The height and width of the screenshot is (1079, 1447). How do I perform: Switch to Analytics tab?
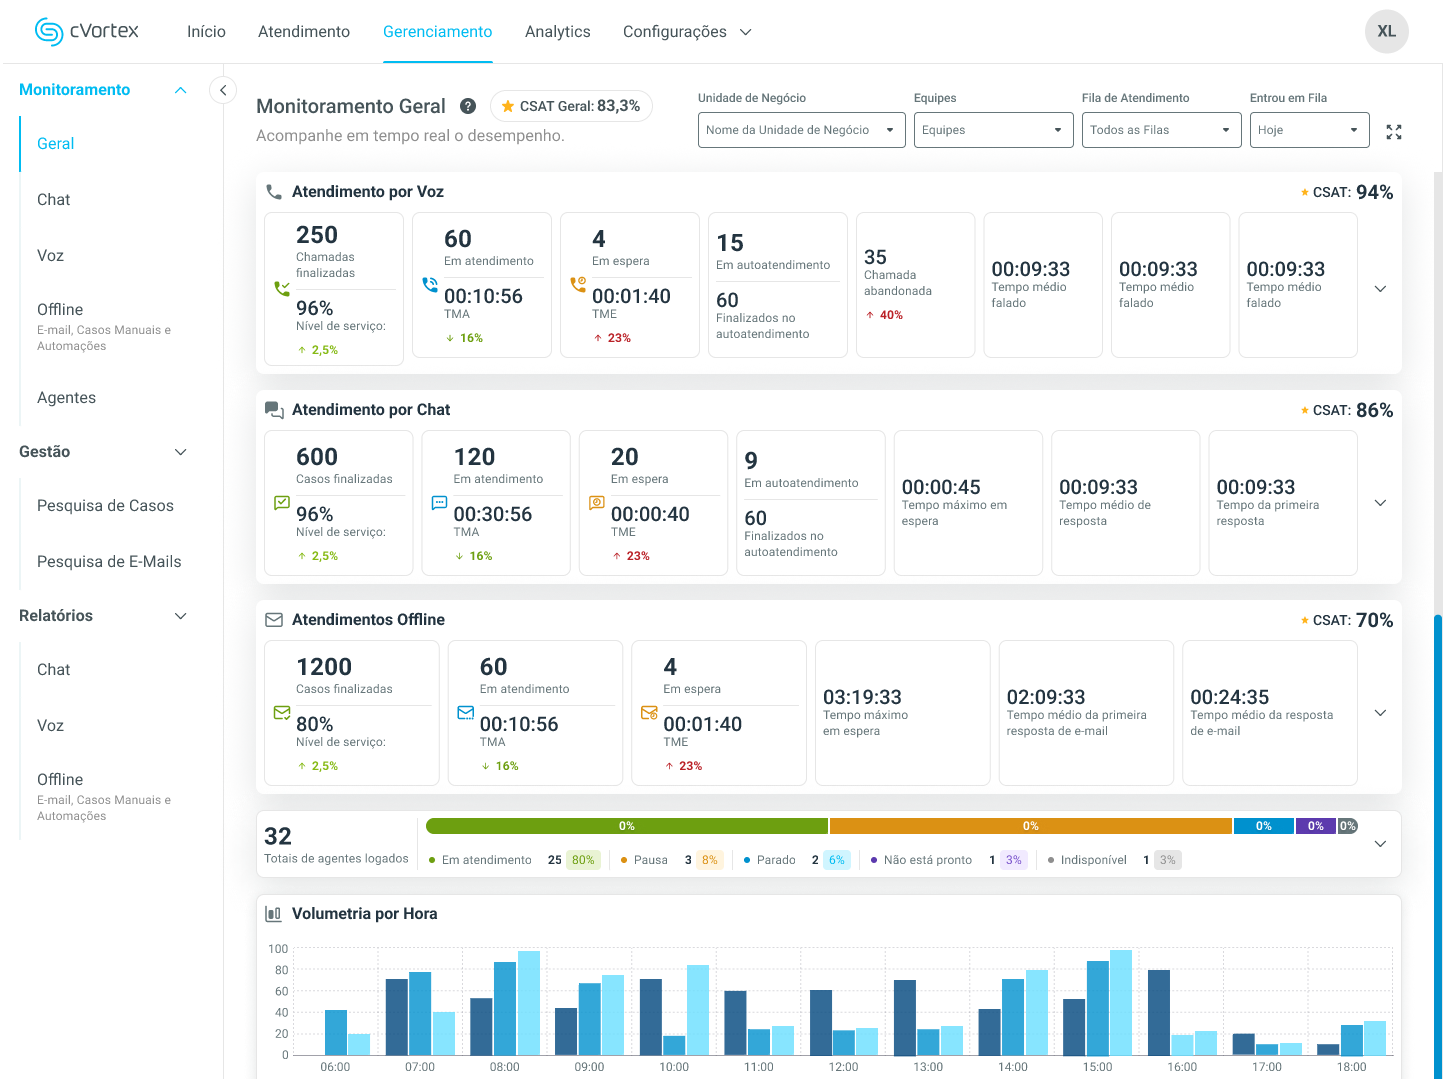[x=558, y=32]
